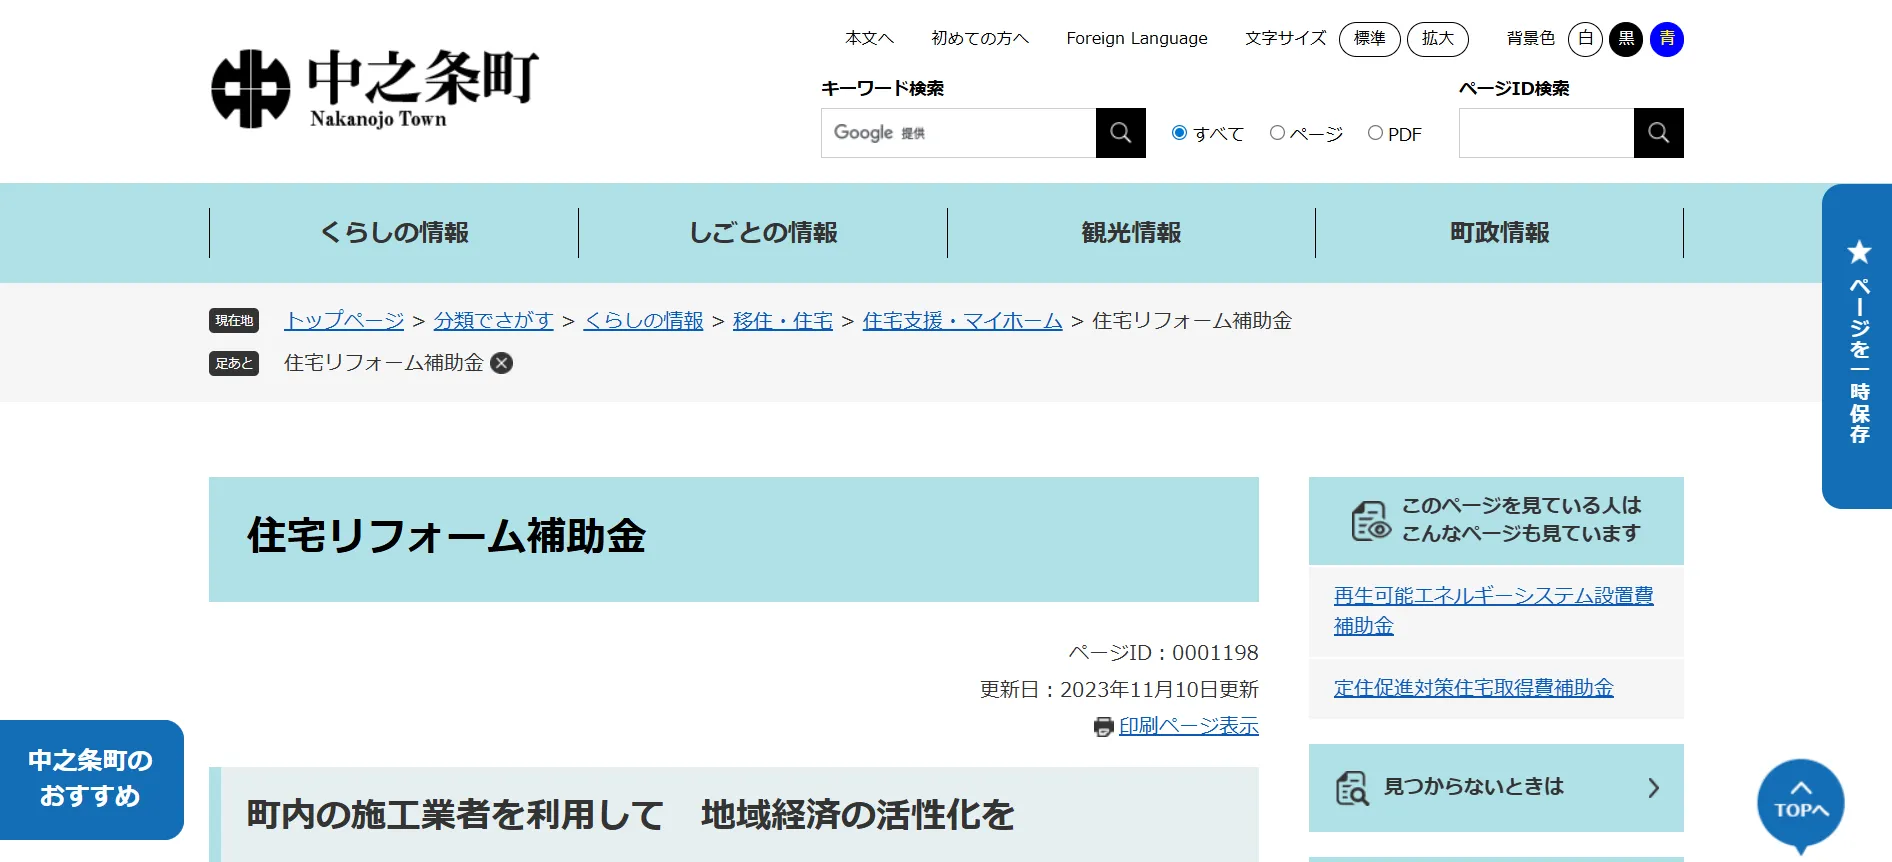
Task: Open 再生可能エネルギーシステム設置費補助金 link
Action: (1493, 611)
